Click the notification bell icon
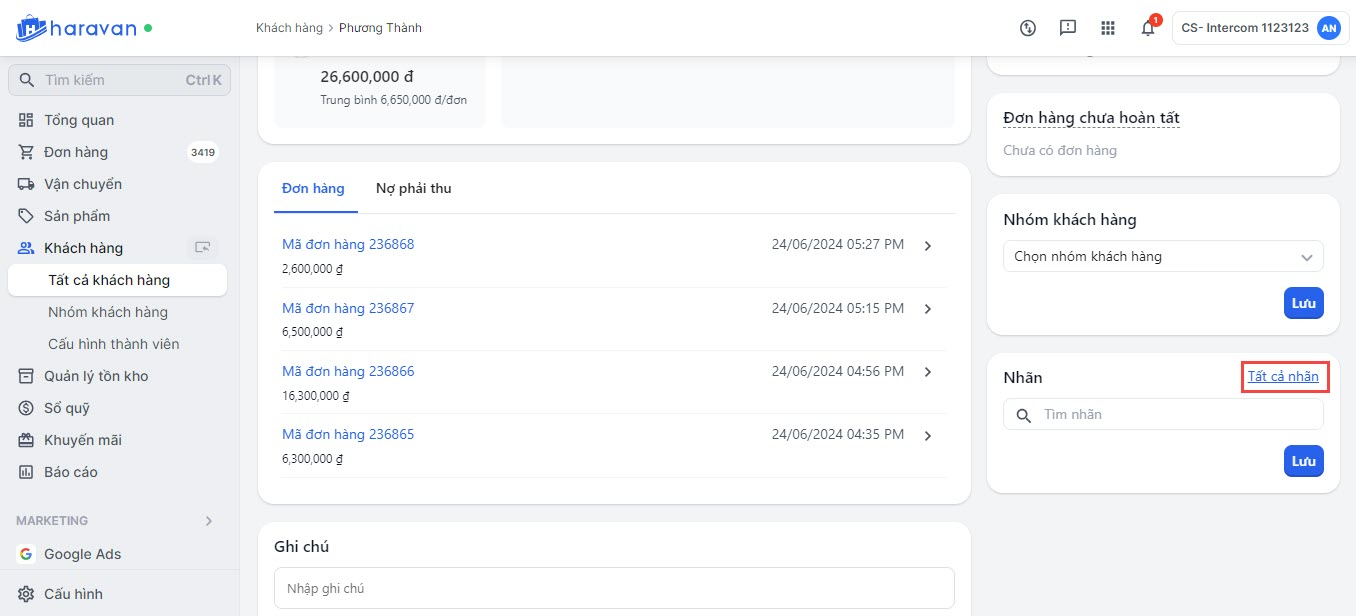This screenshot has width=1356, height=616. (1147, 28)
